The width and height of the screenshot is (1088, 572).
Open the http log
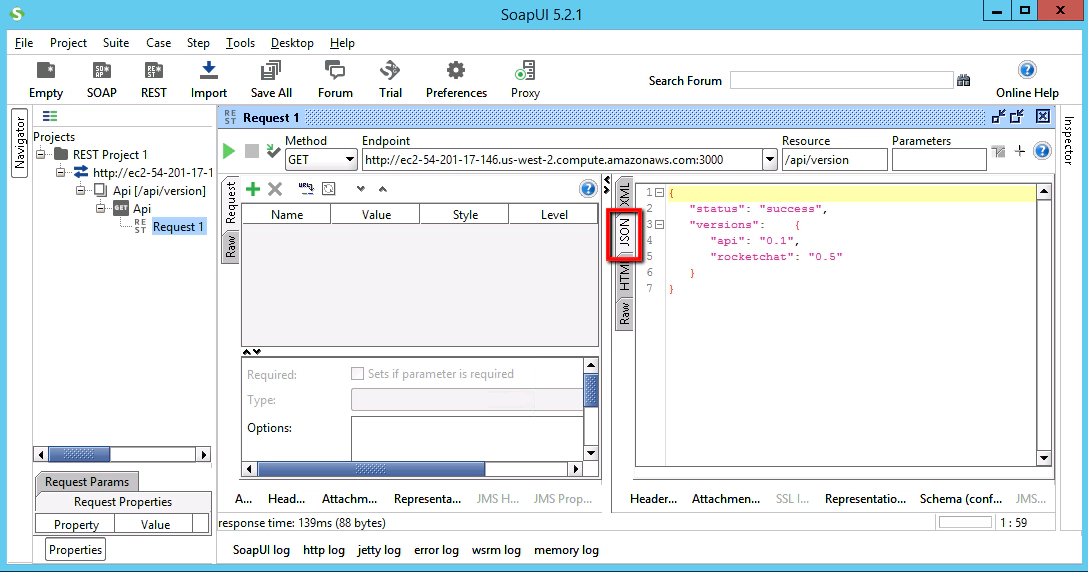click(323, 550)
